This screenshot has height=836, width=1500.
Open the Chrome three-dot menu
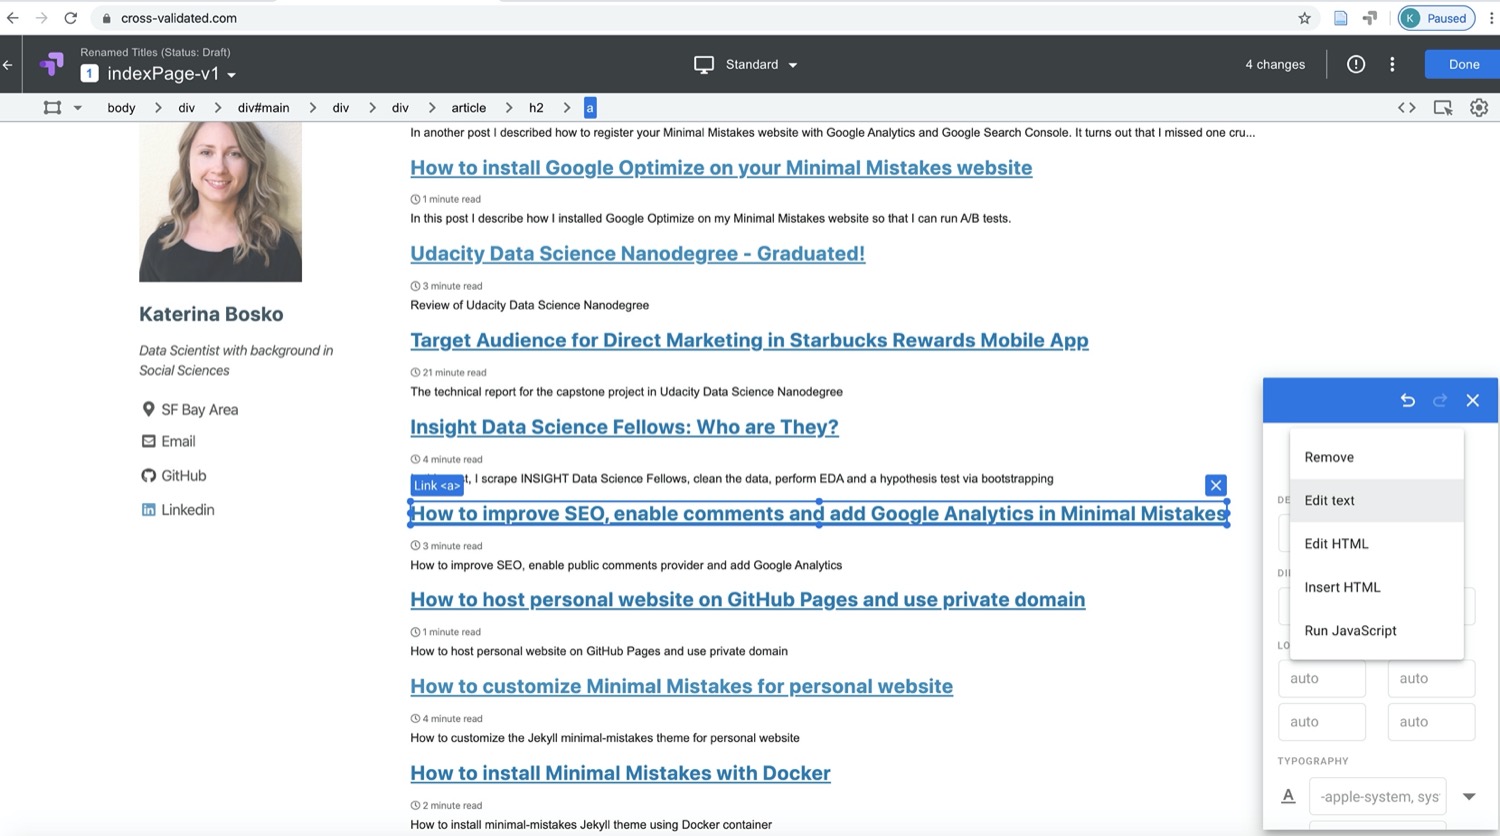tap(1490, 18)
